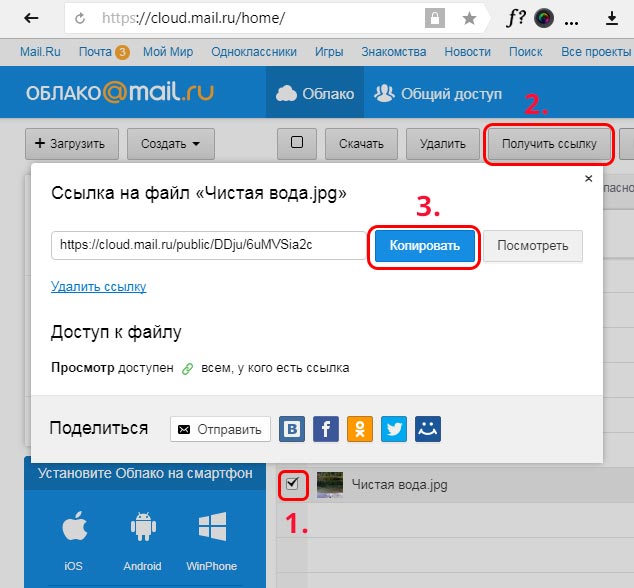Share via VKontakte icon
Image resolution: width=634 pixels, height=588 pixels.
(292, 429)
